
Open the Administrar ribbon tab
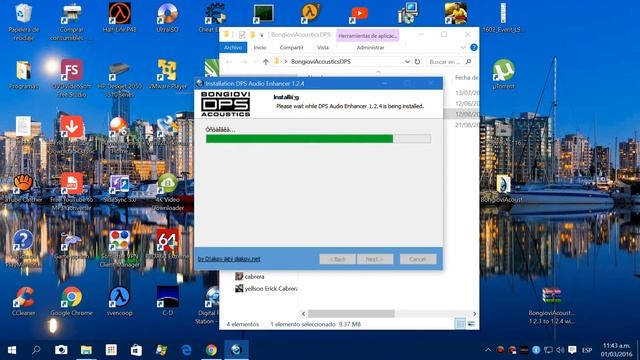[x=370, y=47]
